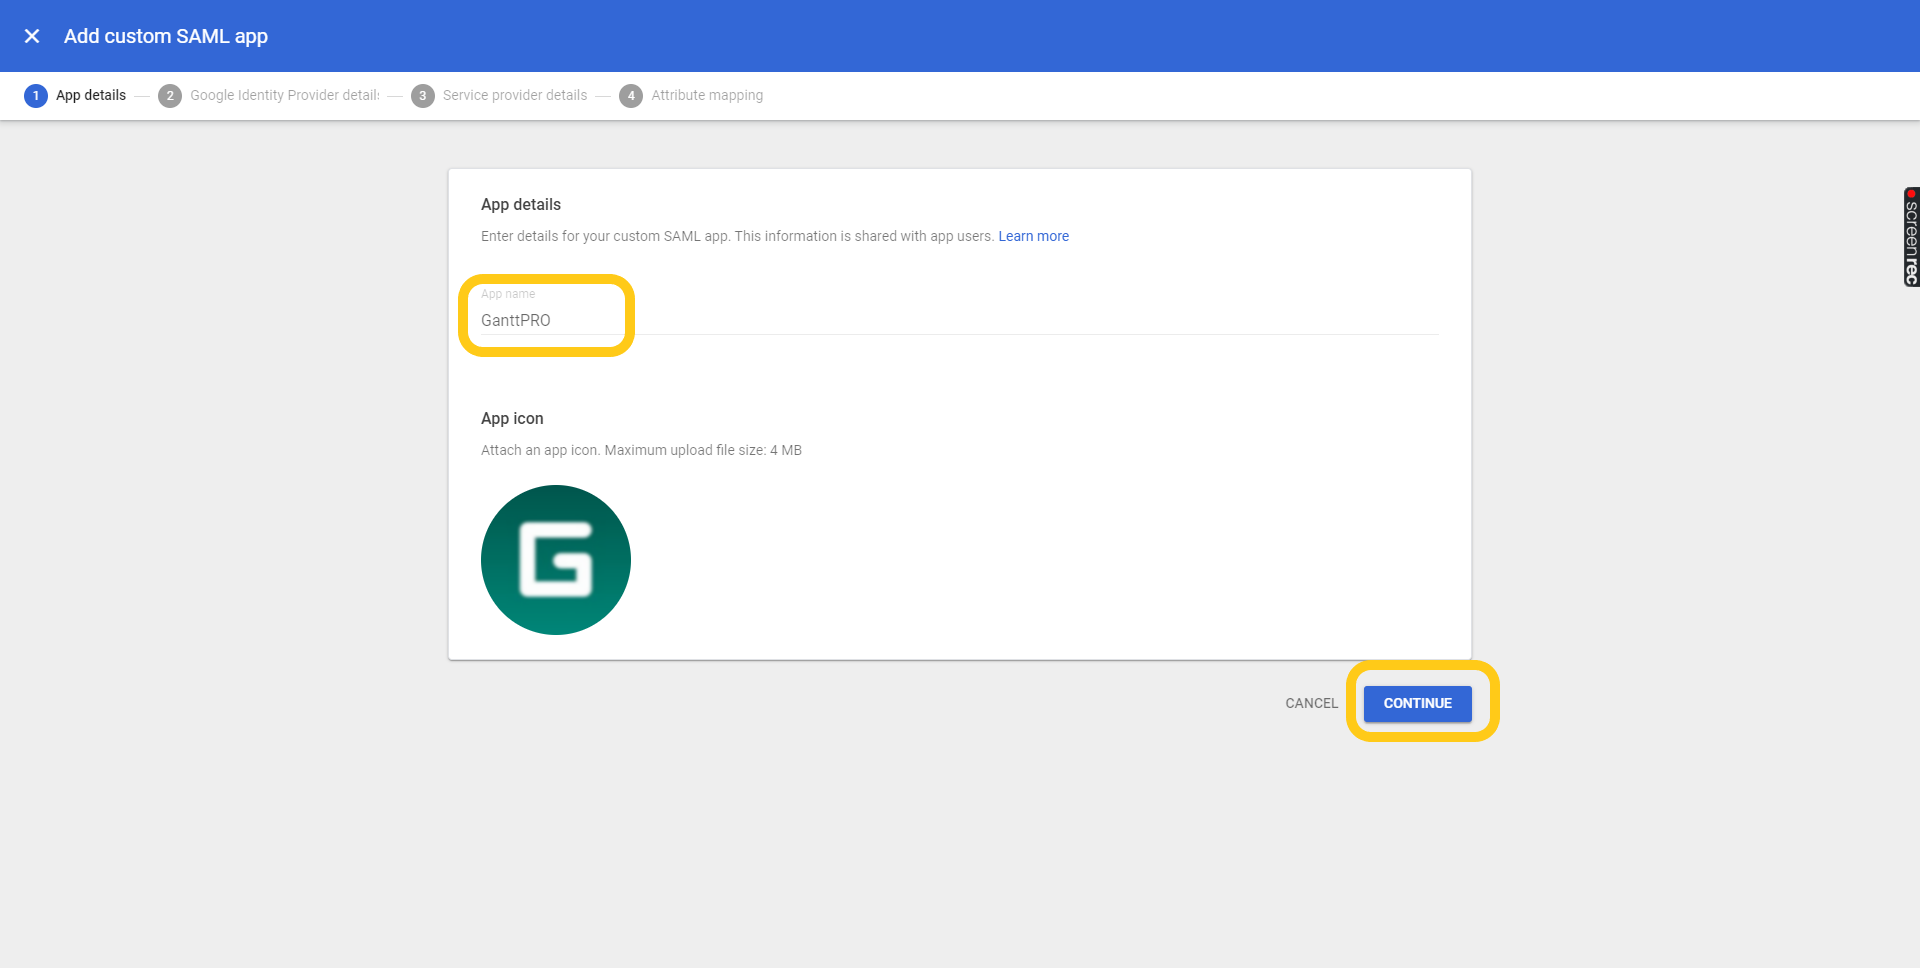Click the 'App icon' section heading

click(x=512, y=418)
